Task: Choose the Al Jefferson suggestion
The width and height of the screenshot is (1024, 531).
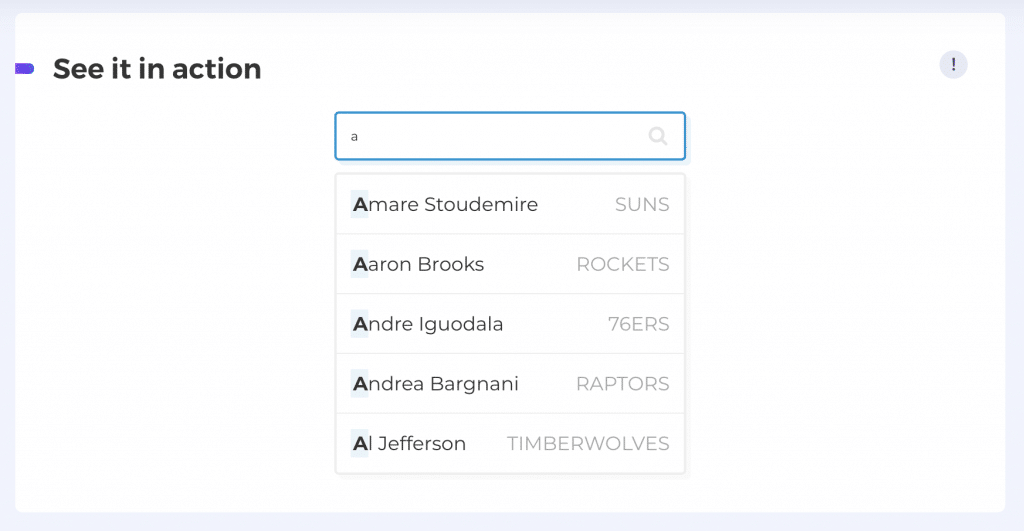Action: [x=510, y=443]
